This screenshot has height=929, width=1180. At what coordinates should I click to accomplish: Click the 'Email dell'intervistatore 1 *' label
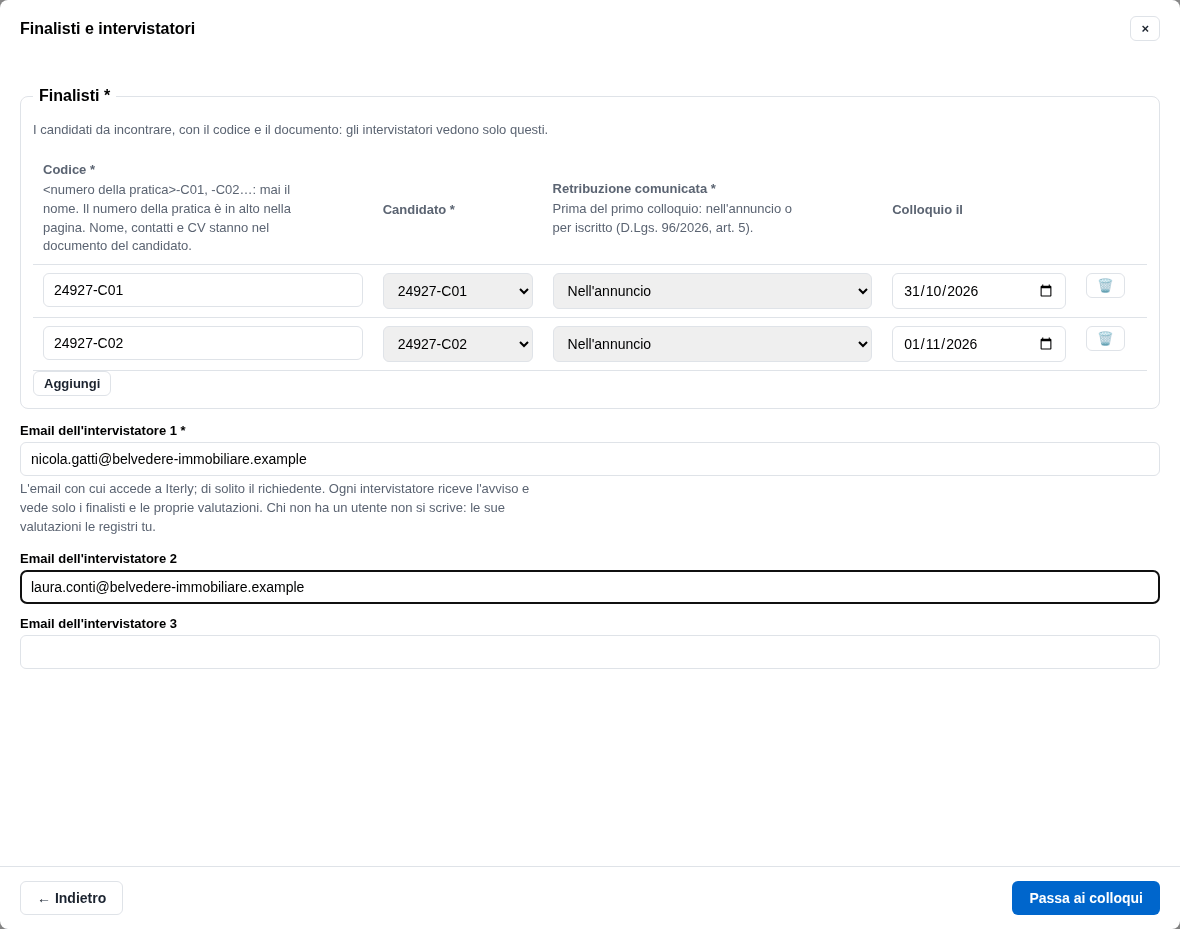click(x=103, y=431)
